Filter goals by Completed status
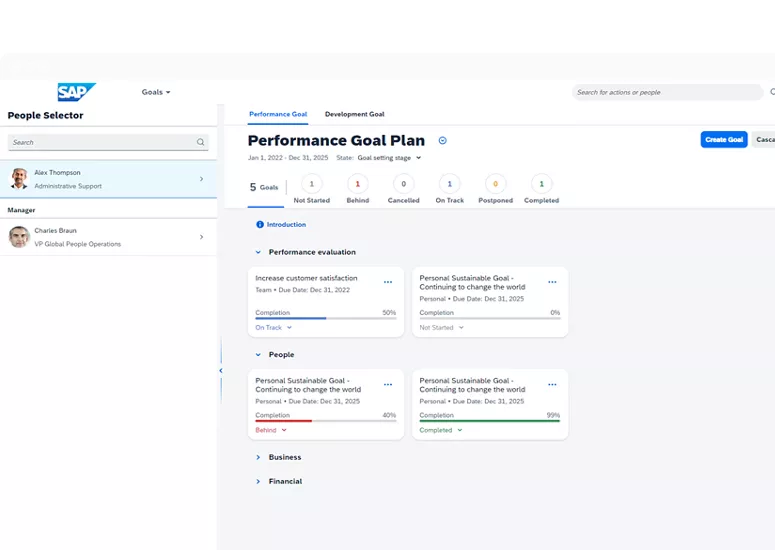The height and width of the screenshot is (550, 775). click(541, 184)
